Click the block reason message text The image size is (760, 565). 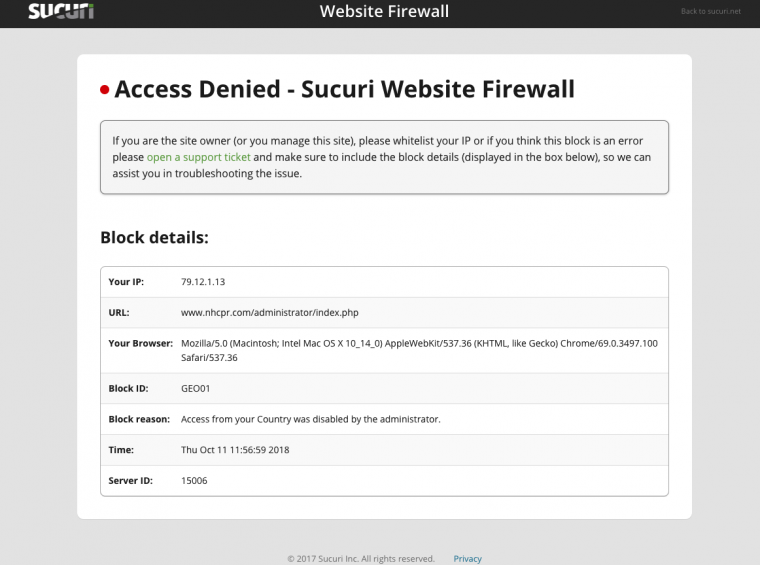(310, 419)
